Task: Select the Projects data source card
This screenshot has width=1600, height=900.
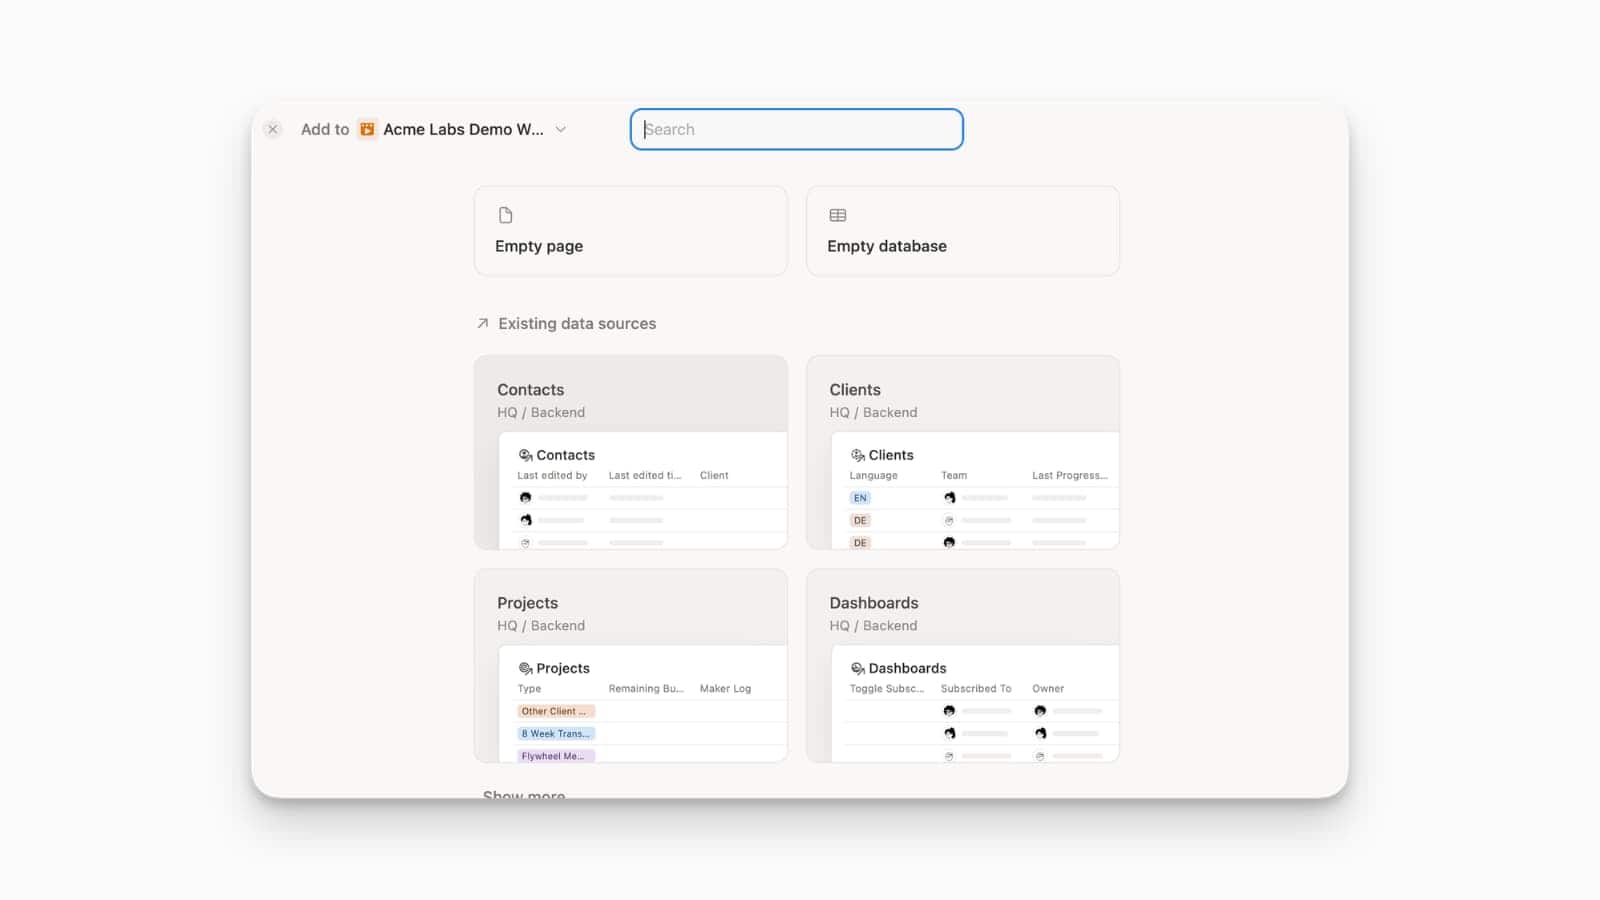Action: coord(631,666)
